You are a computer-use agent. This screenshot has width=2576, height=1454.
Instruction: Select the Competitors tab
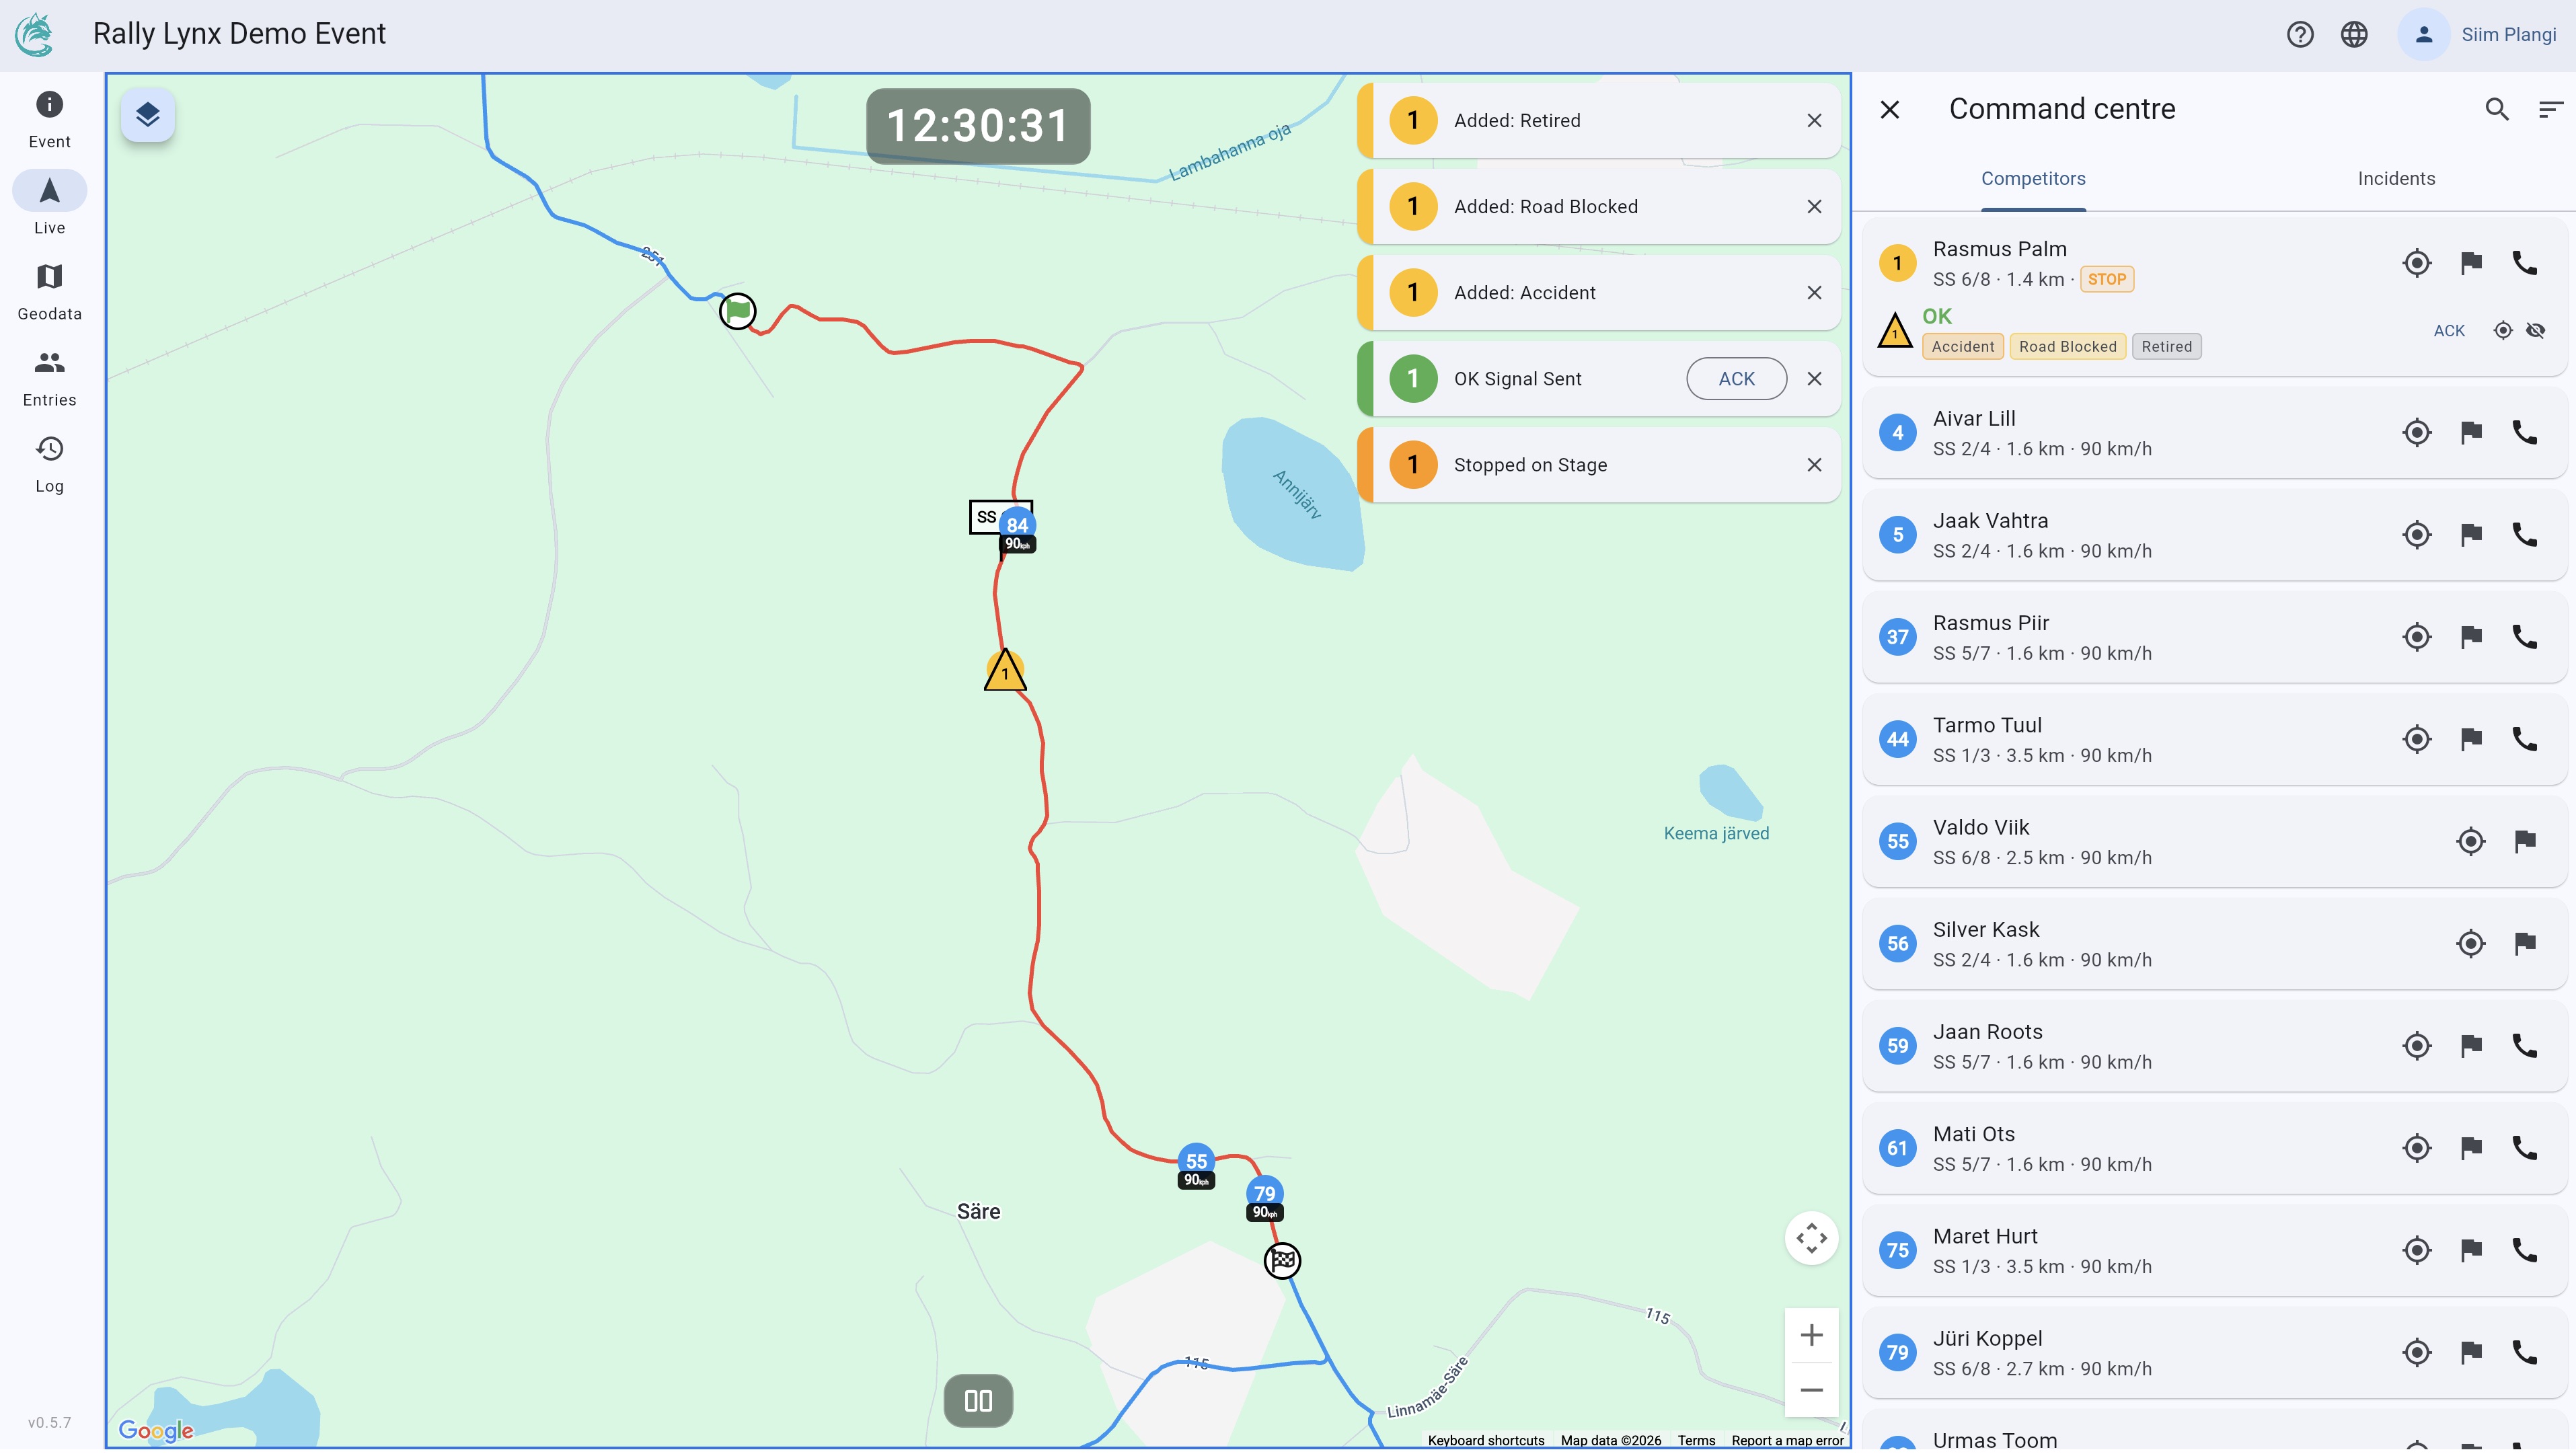tap(2033, 178)
